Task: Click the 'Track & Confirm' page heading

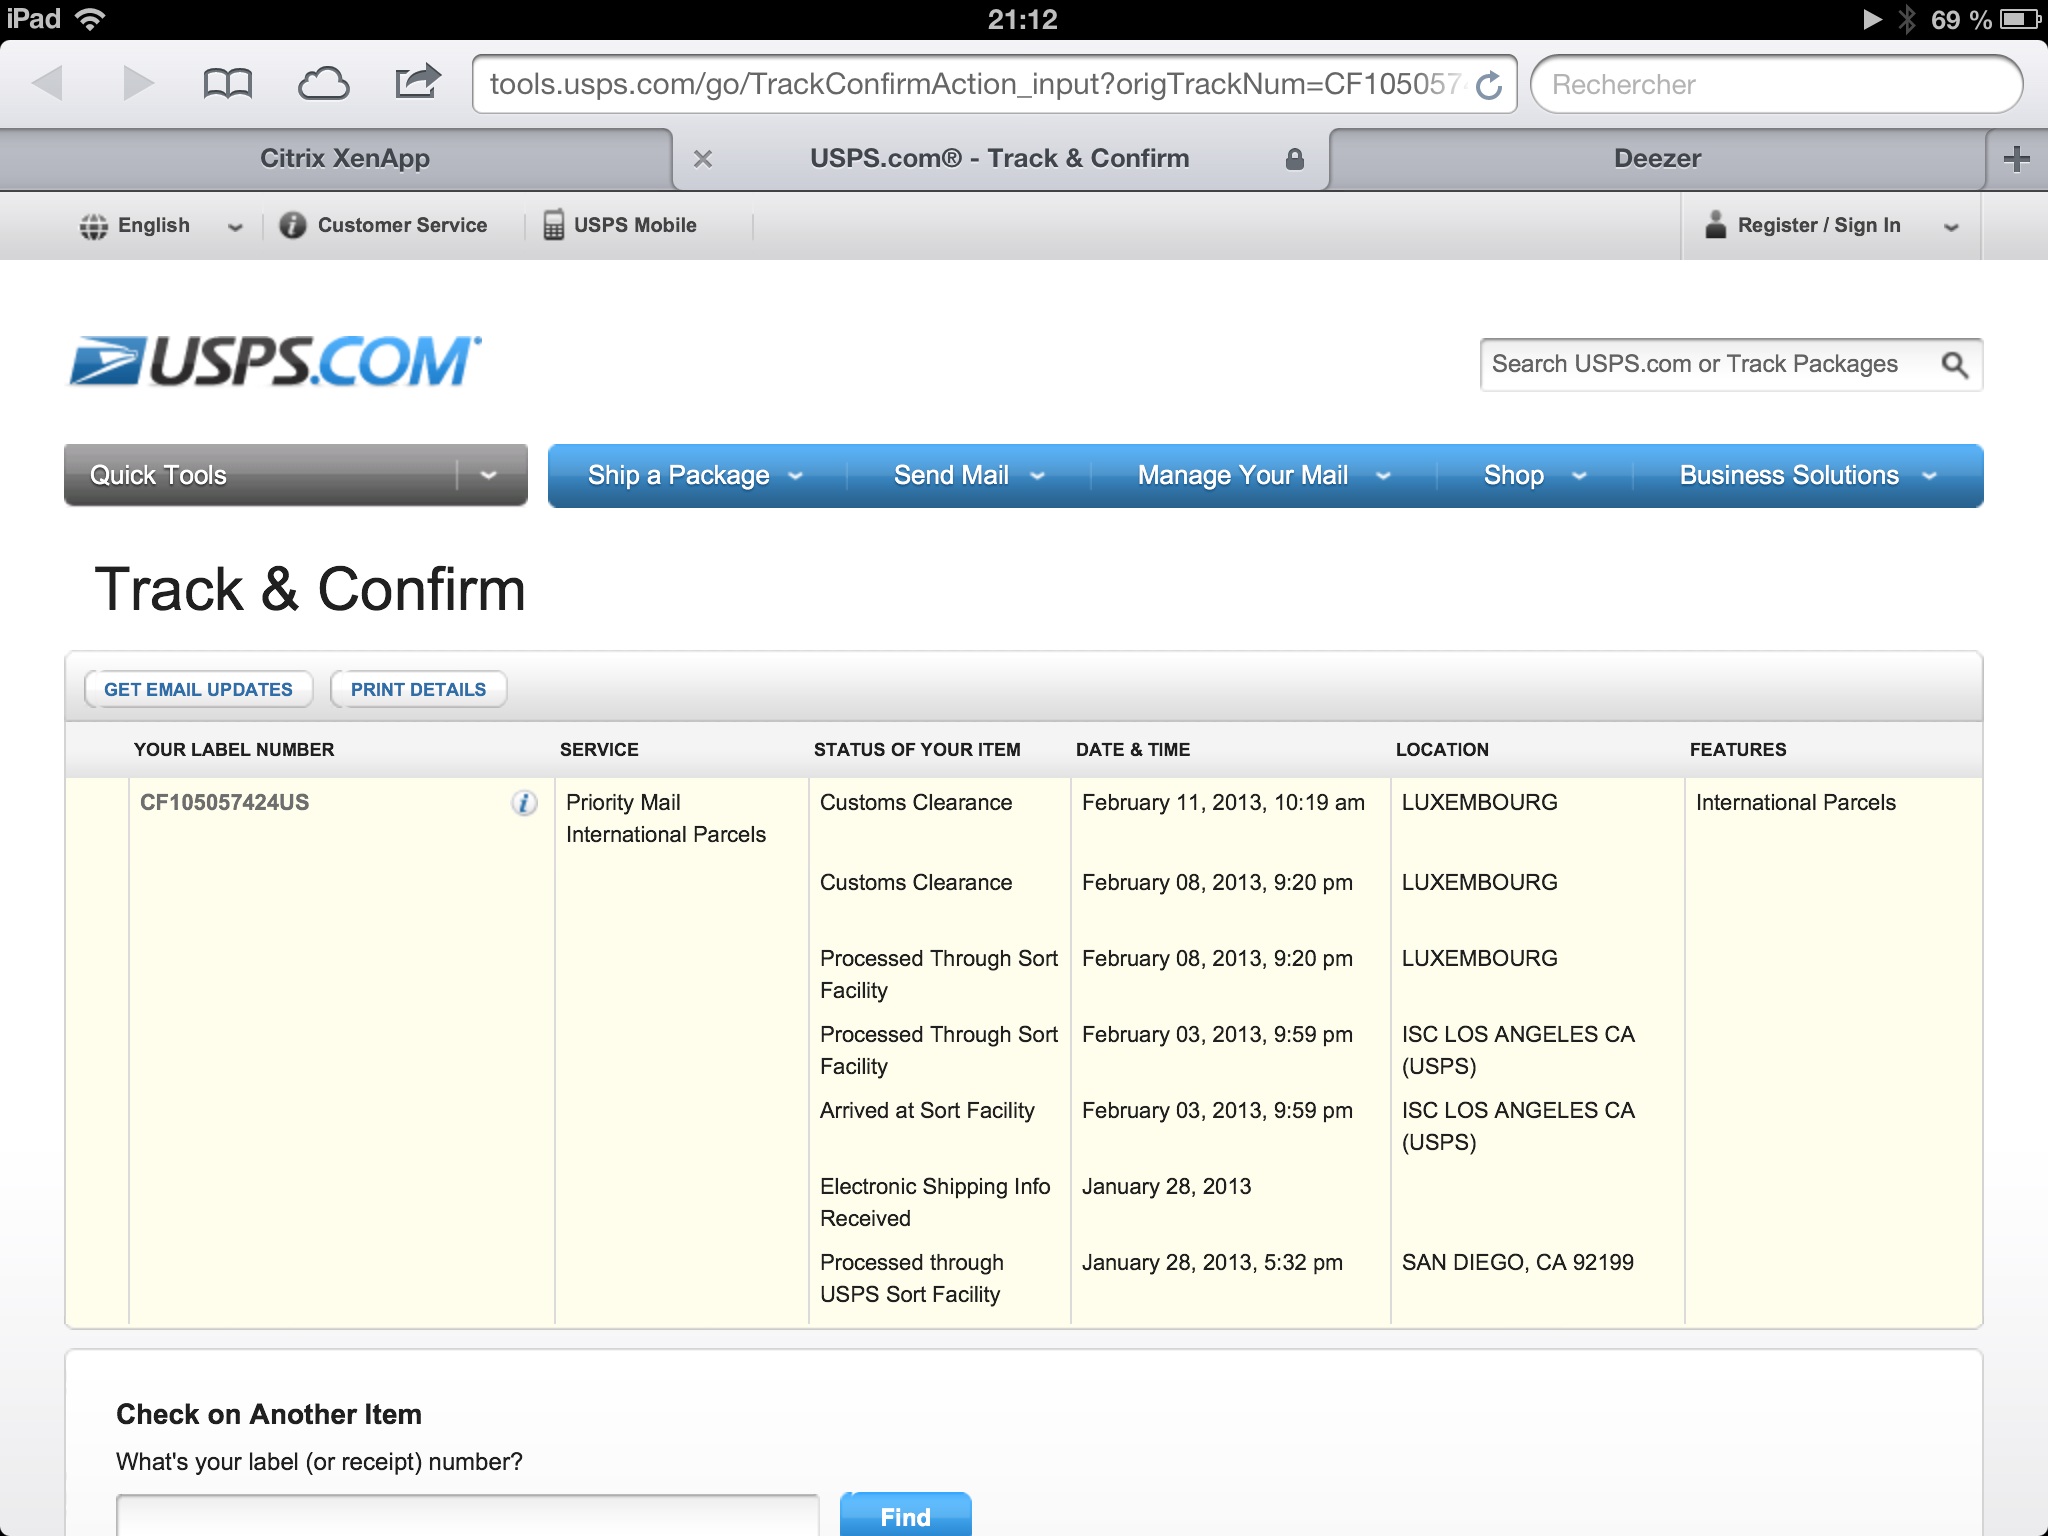Action: click(310, 589)
